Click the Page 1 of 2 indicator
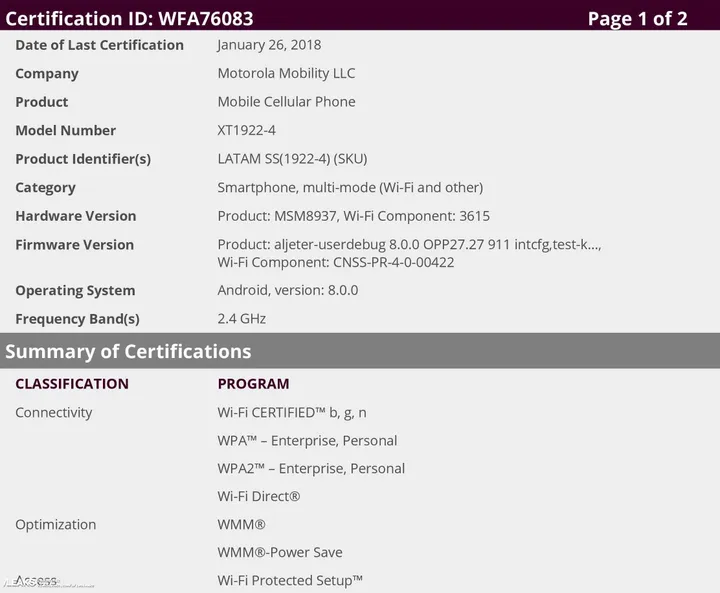The height and width of the screenshot is (593, 720). click(x=637, y=18)
